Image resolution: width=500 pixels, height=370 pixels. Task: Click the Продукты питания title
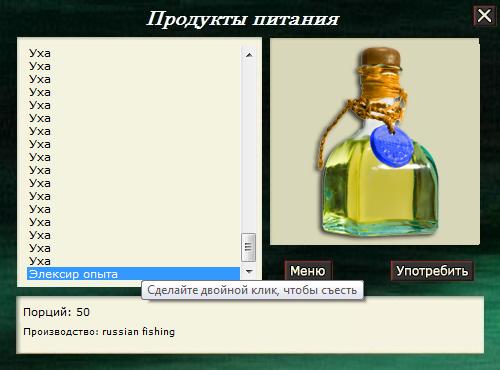tap(242, 19)
